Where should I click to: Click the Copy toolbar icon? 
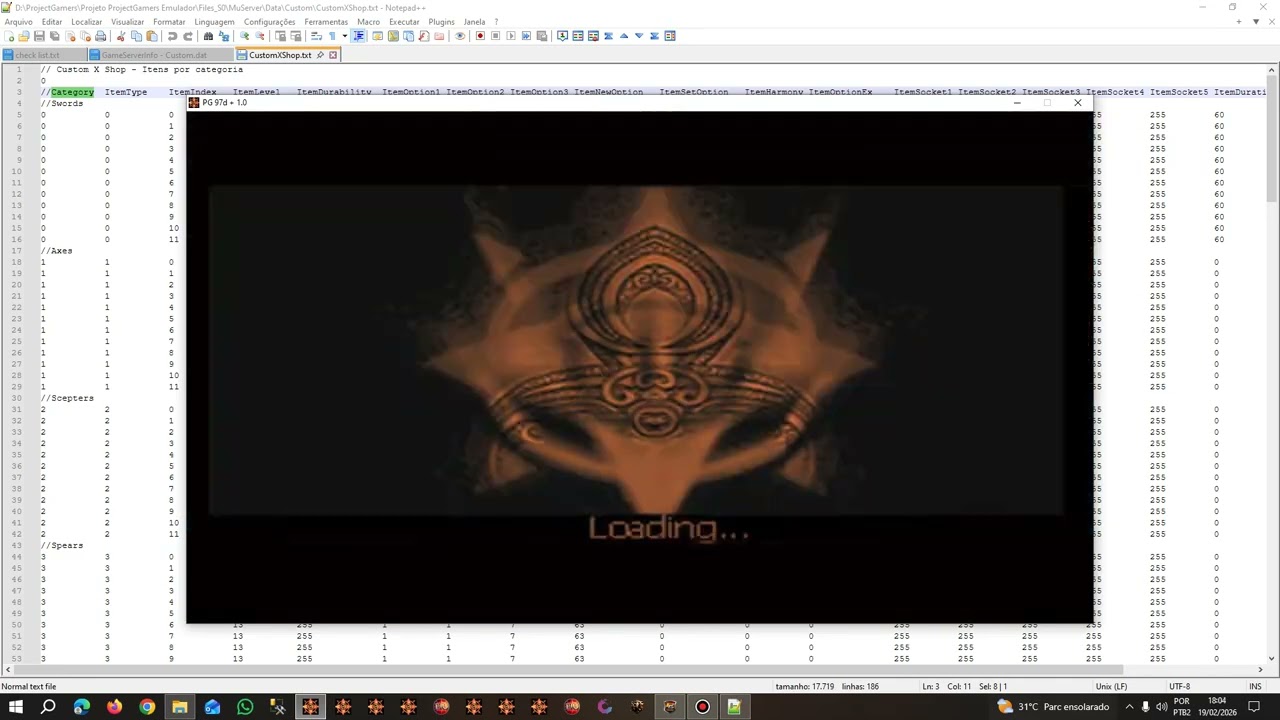point(136,36)
